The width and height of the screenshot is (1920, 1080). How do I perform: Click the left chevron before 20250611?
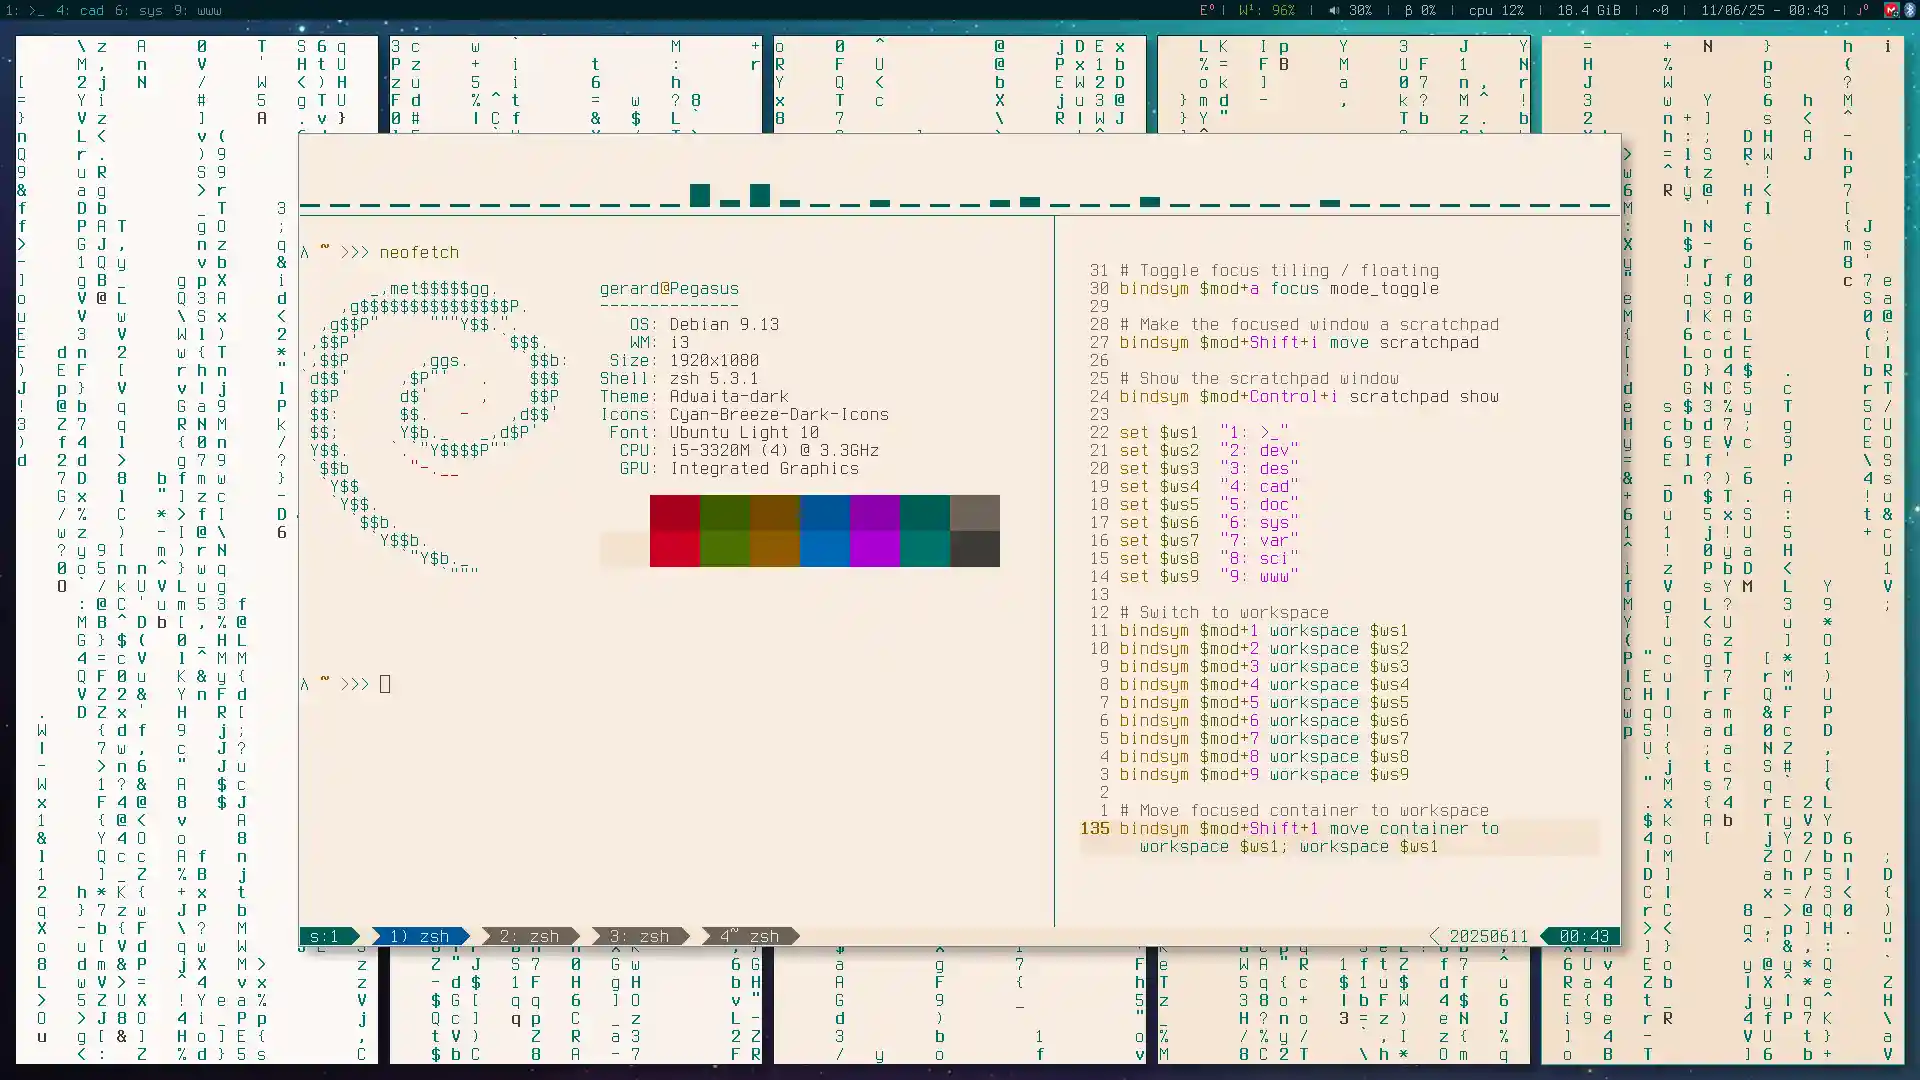click(1434, 936)
